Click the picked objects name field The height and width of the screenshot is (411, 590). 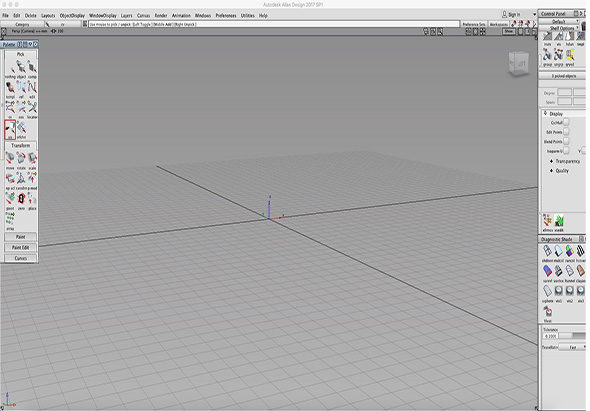(563, 76)
